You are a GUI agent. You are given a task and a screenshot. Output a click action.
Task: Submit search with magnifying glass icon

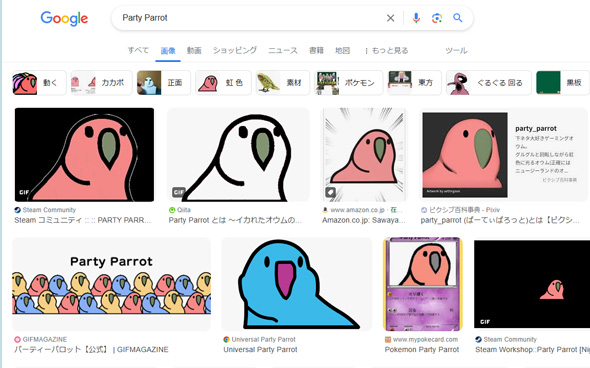point(458,18)
